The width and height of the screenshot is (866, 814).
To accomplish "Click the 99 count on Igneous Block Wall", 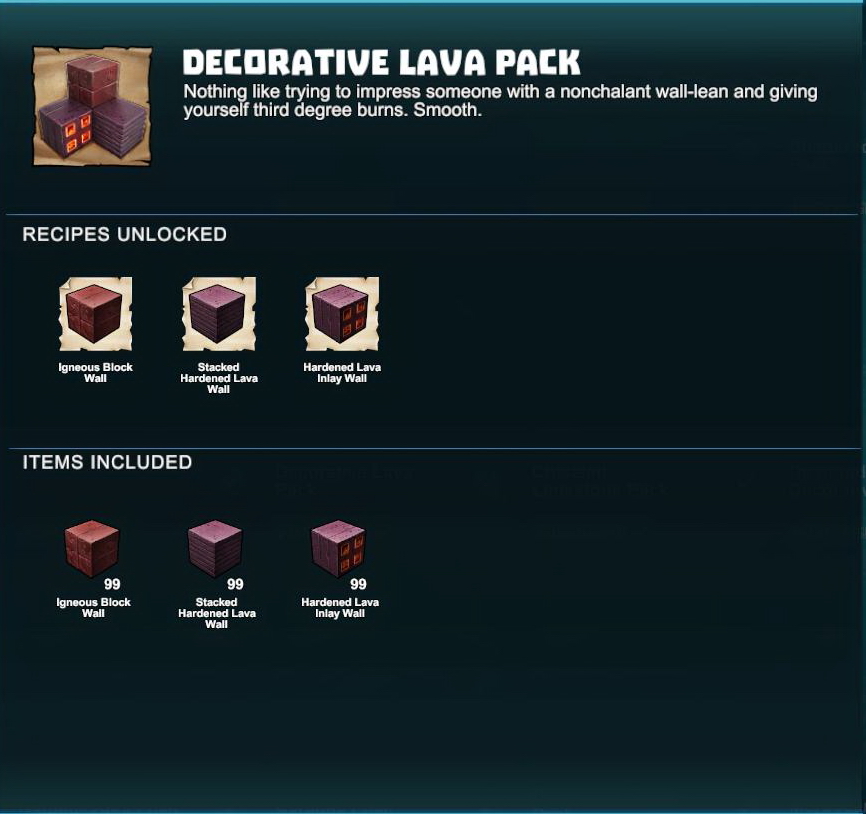I will pyautogui.click(x=112, y=584).
